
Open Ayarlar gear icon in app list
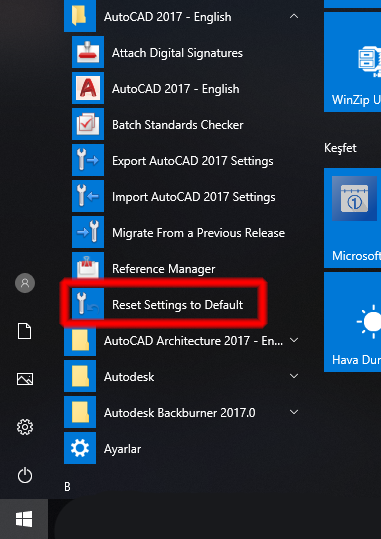point(80,448)
